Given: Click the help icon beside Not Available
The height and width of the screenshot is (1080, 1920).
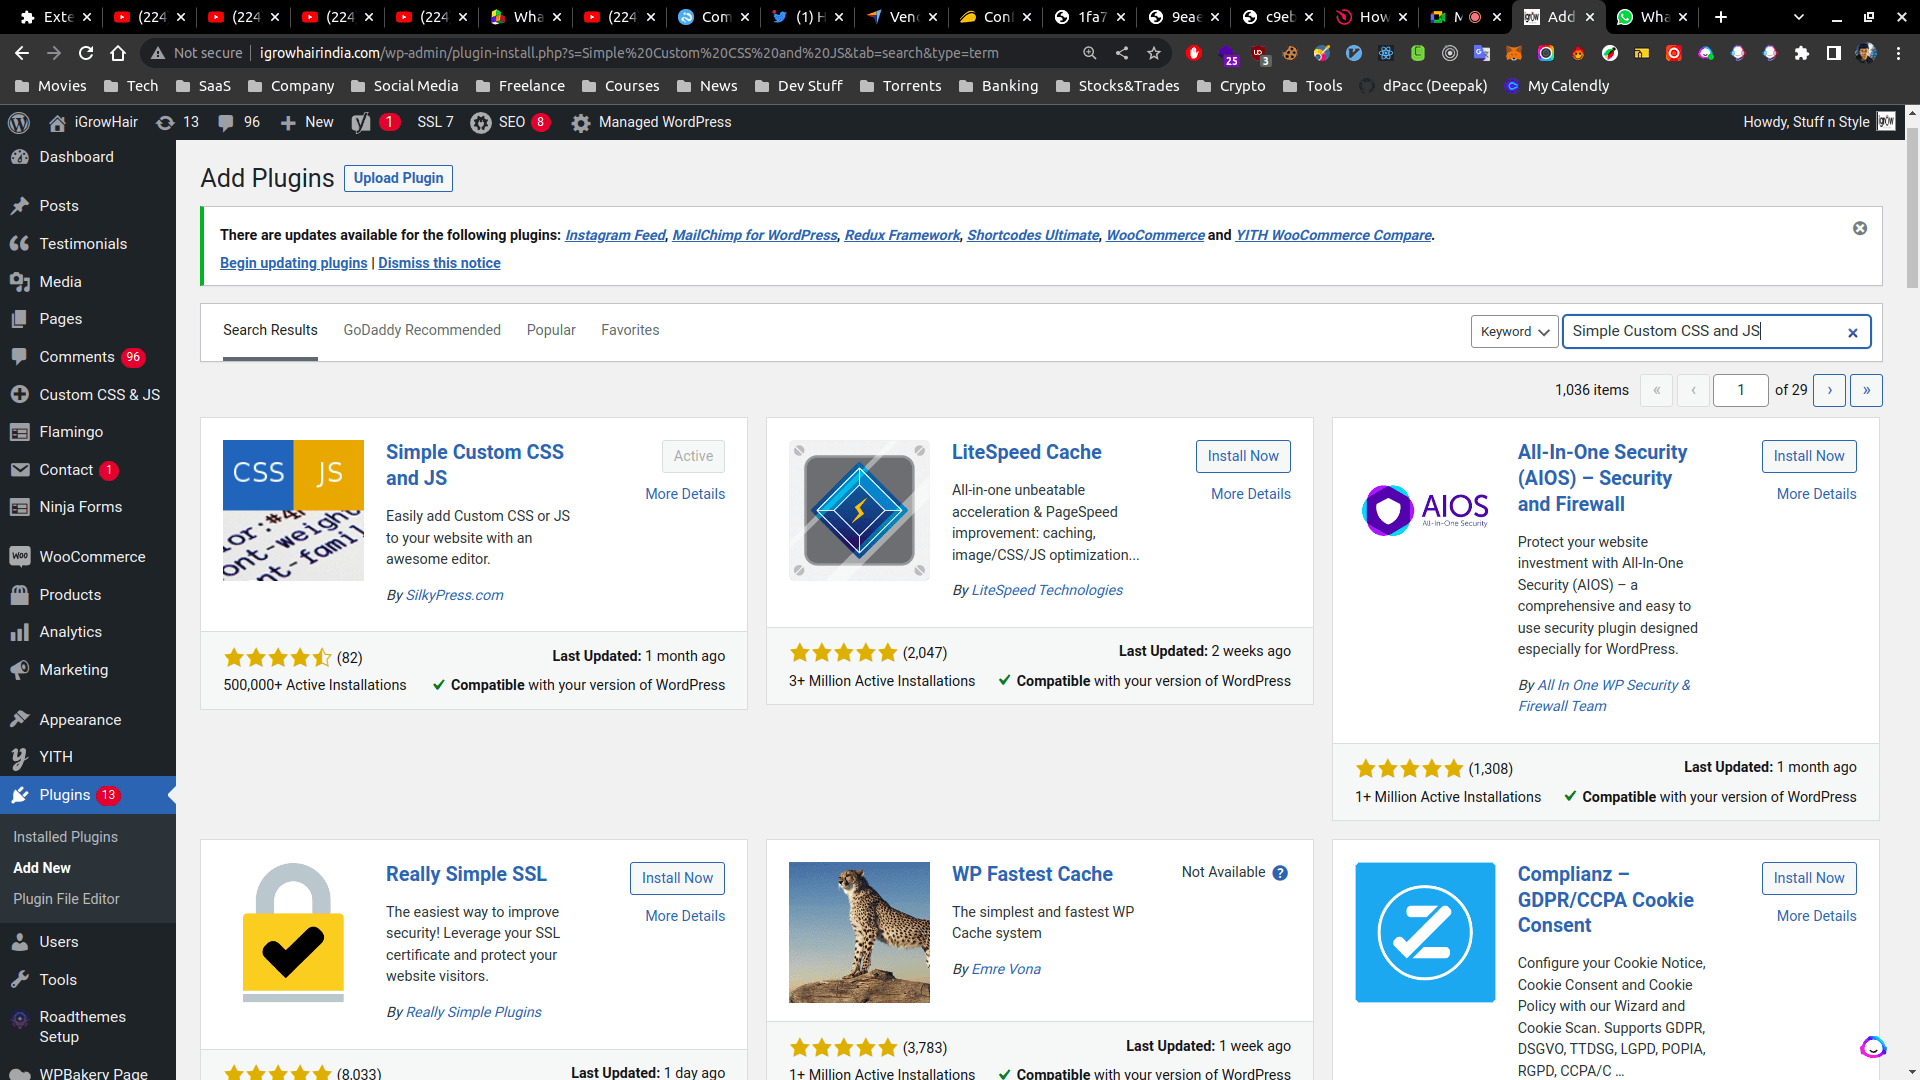Looking at the screenshot, I should pyautogui.click(x=1280, y=873).
